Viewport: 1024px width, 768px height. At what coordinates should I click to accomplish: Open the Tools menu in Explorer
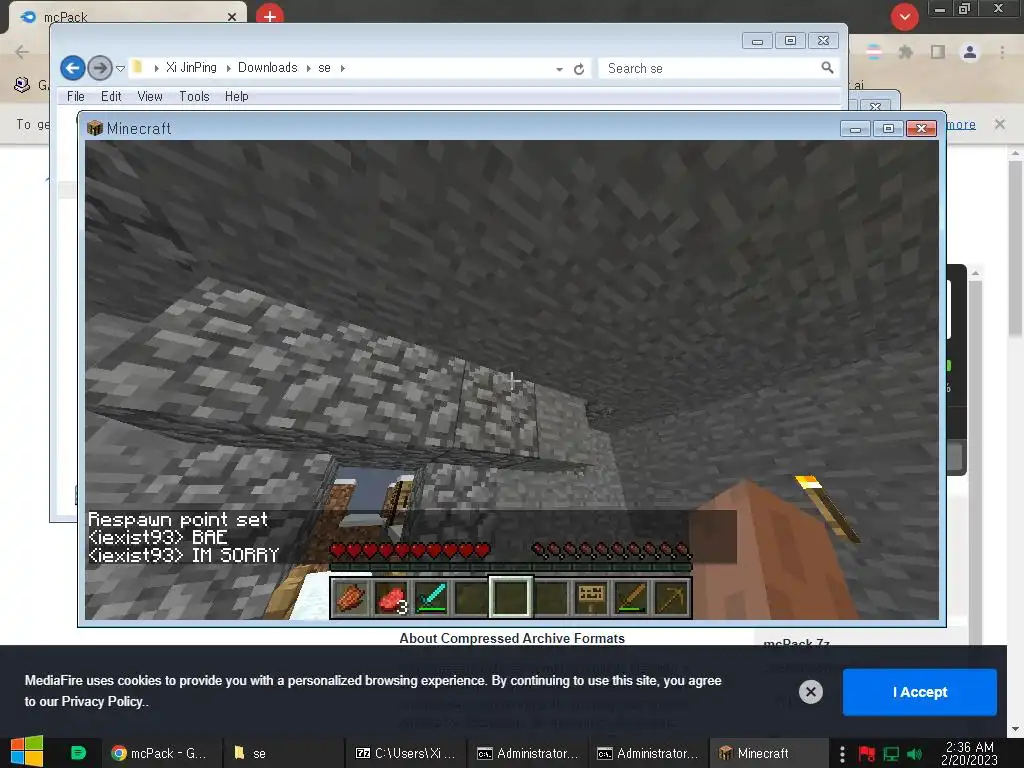[194, 97]
